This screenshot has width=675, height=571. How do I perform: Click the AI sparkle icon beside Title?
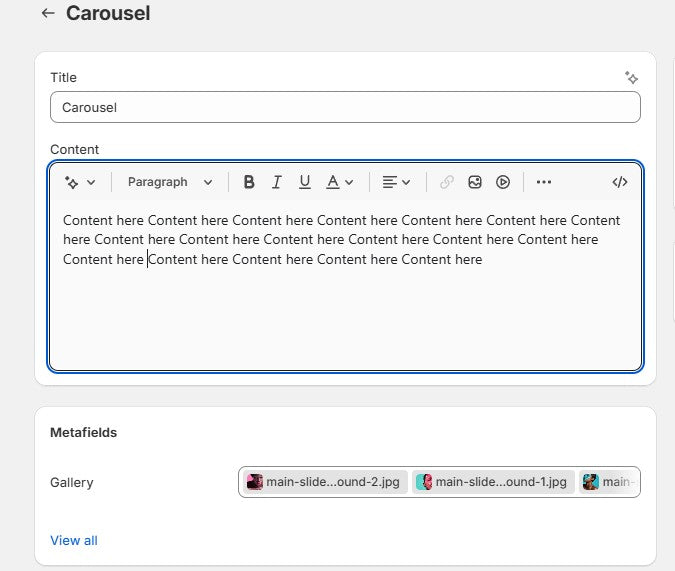click(x=631, y=78)
